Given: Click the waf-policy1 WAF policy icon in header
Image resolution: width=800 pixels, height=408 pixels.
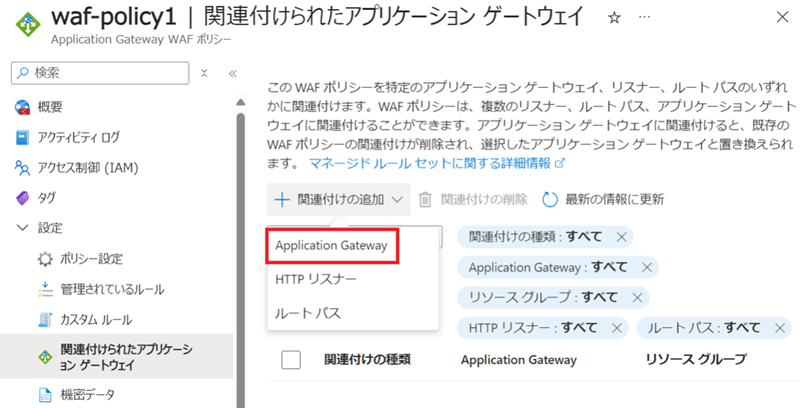Looking at the screenshot, I should 28,24.
